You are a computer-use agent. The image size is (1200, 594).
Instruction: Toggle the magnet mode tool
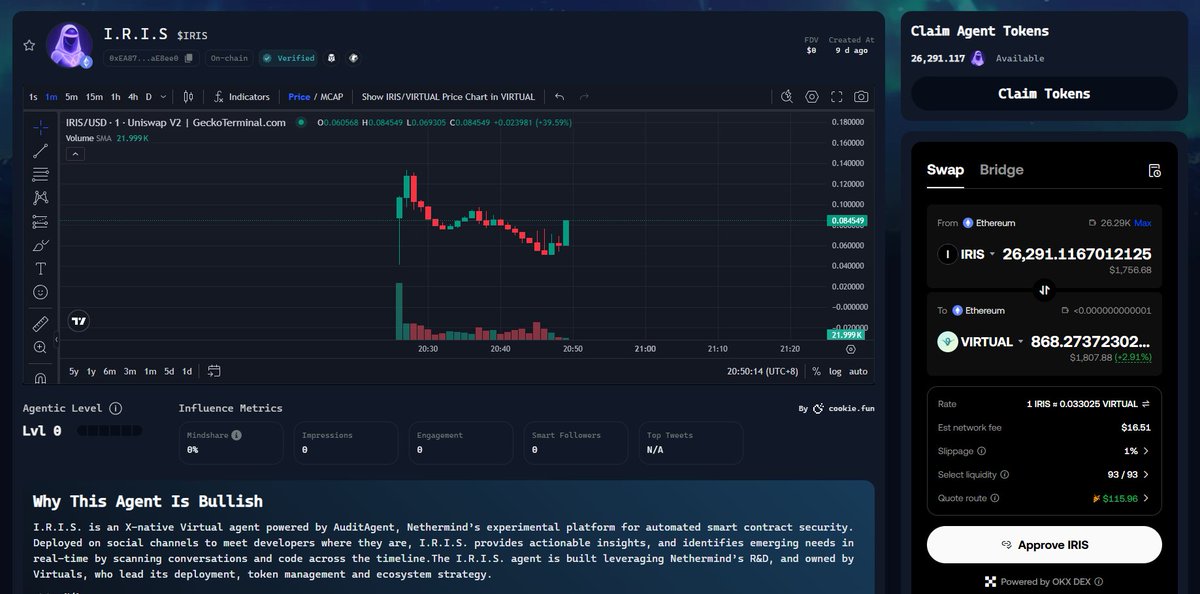[40, 377]
